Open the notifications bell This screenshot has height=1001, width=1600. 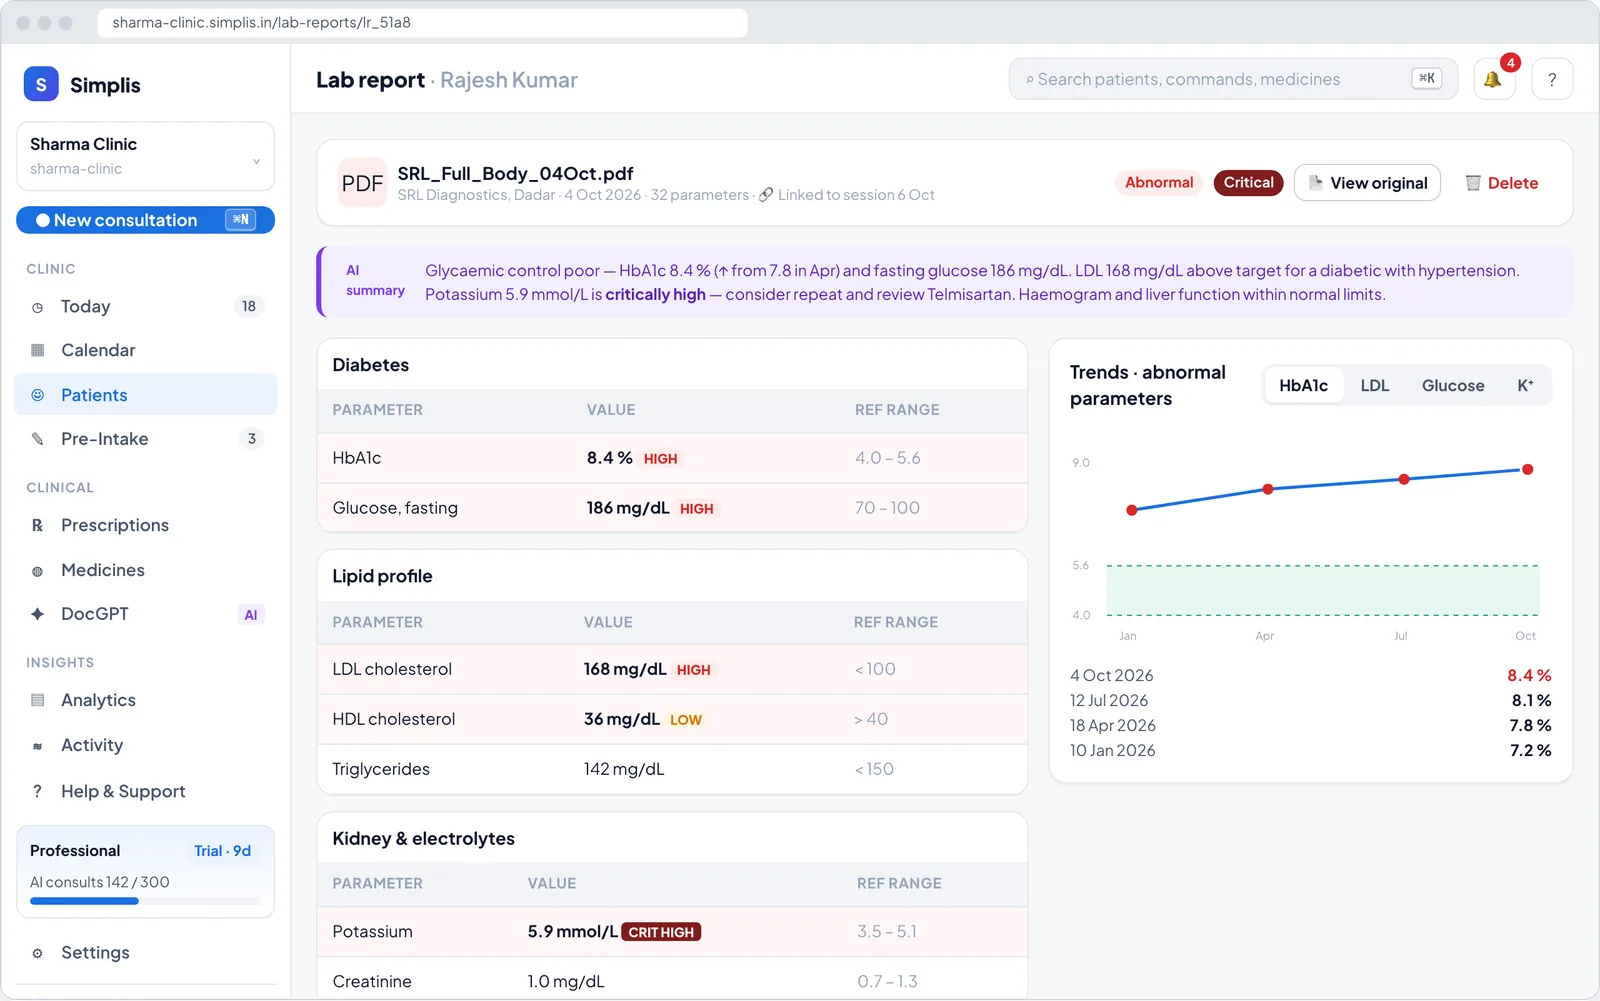(1493, 79)
